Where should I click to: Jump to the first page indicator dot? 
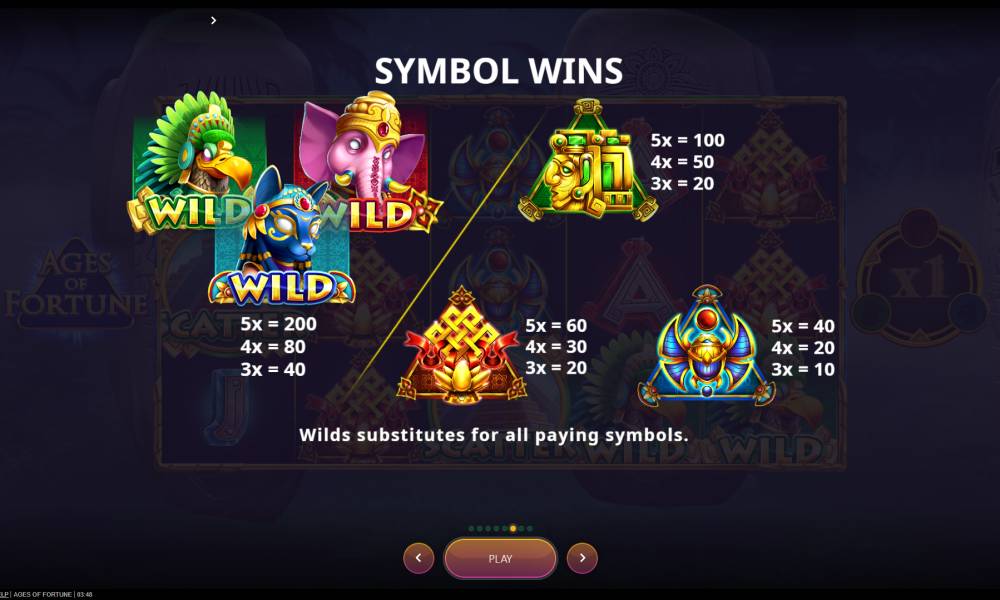tap(471, 529)
